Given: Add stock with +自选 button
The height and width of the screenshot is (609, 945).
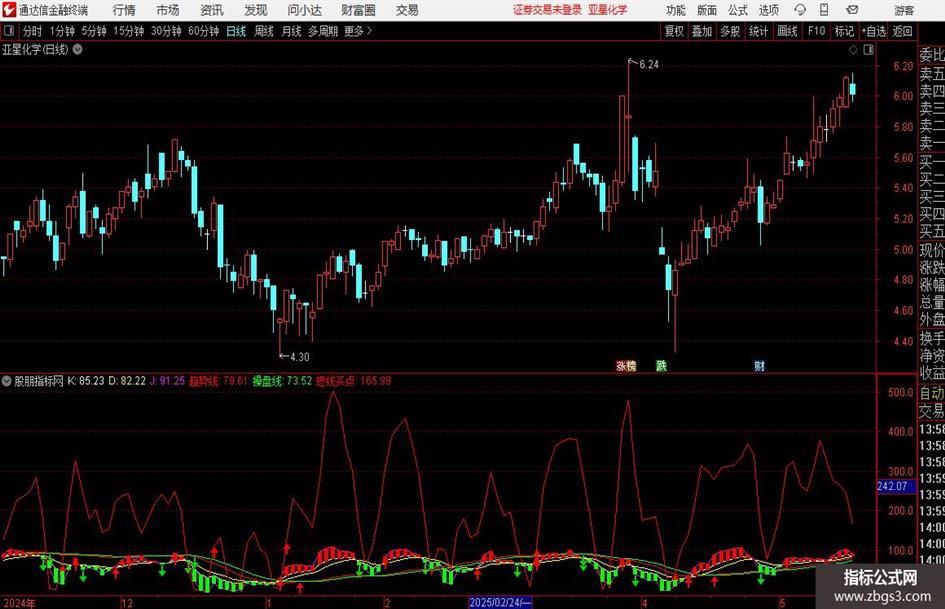Looking at the screenshot, I should pos(873,31).
